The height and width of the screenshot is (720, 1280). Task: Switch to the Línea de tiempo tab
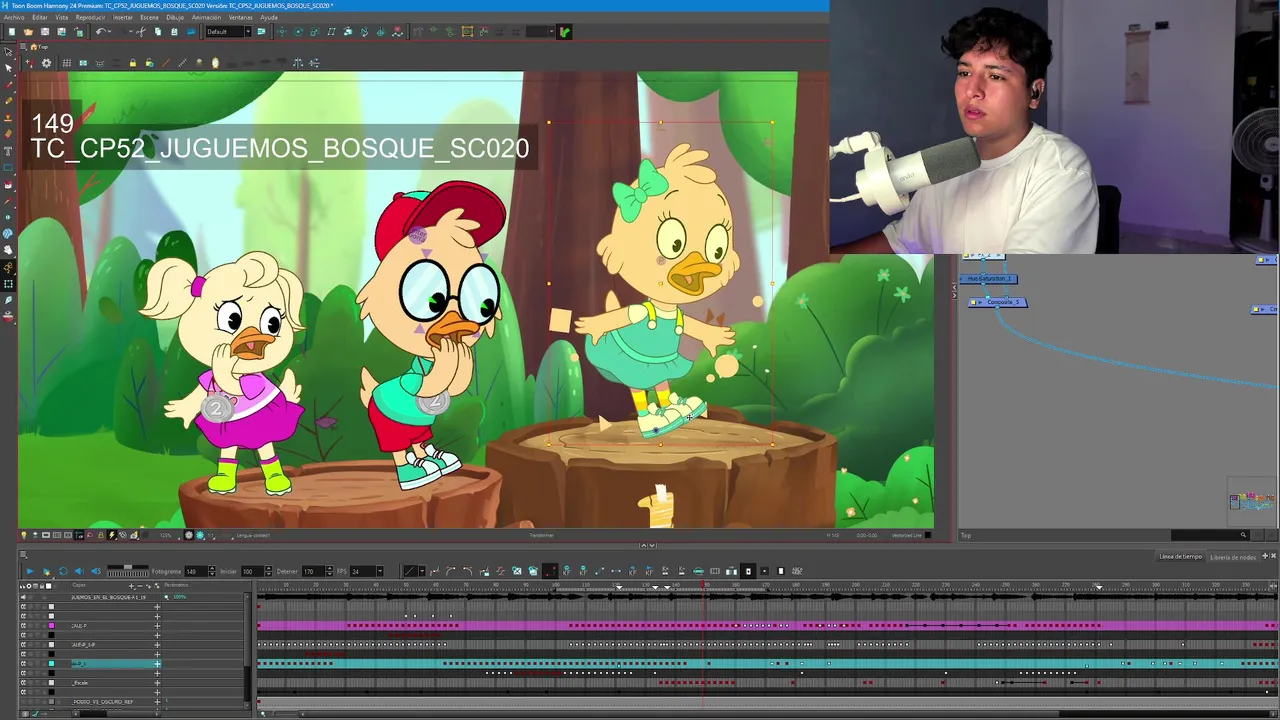click(x=1181, y=556)
